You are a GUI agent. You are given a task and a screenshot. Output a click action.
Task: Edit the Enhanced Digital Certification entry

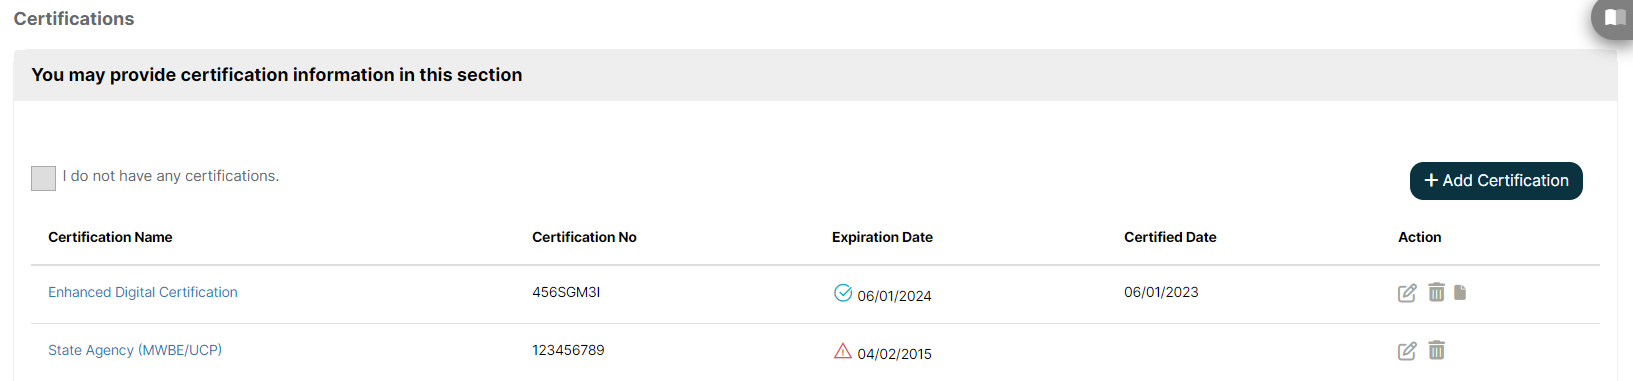1407,293
